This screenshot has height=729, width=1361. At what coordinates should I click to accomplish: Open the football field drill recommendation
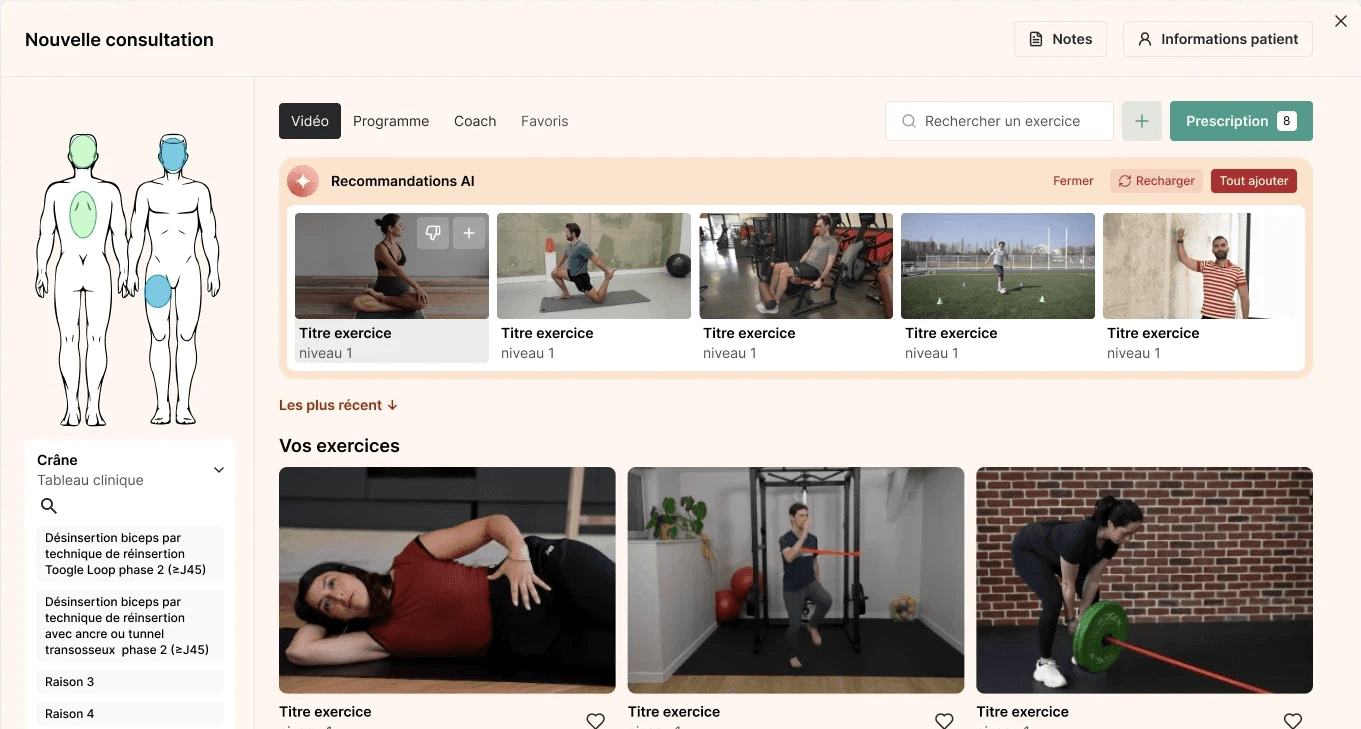tap(998, 266)
